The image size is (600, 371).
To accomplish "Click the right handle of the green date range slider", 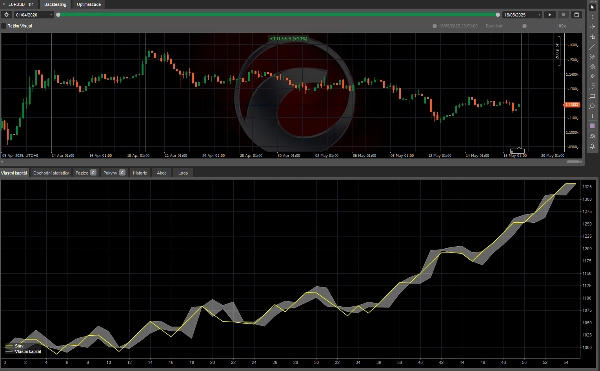I will coord(497,15).
